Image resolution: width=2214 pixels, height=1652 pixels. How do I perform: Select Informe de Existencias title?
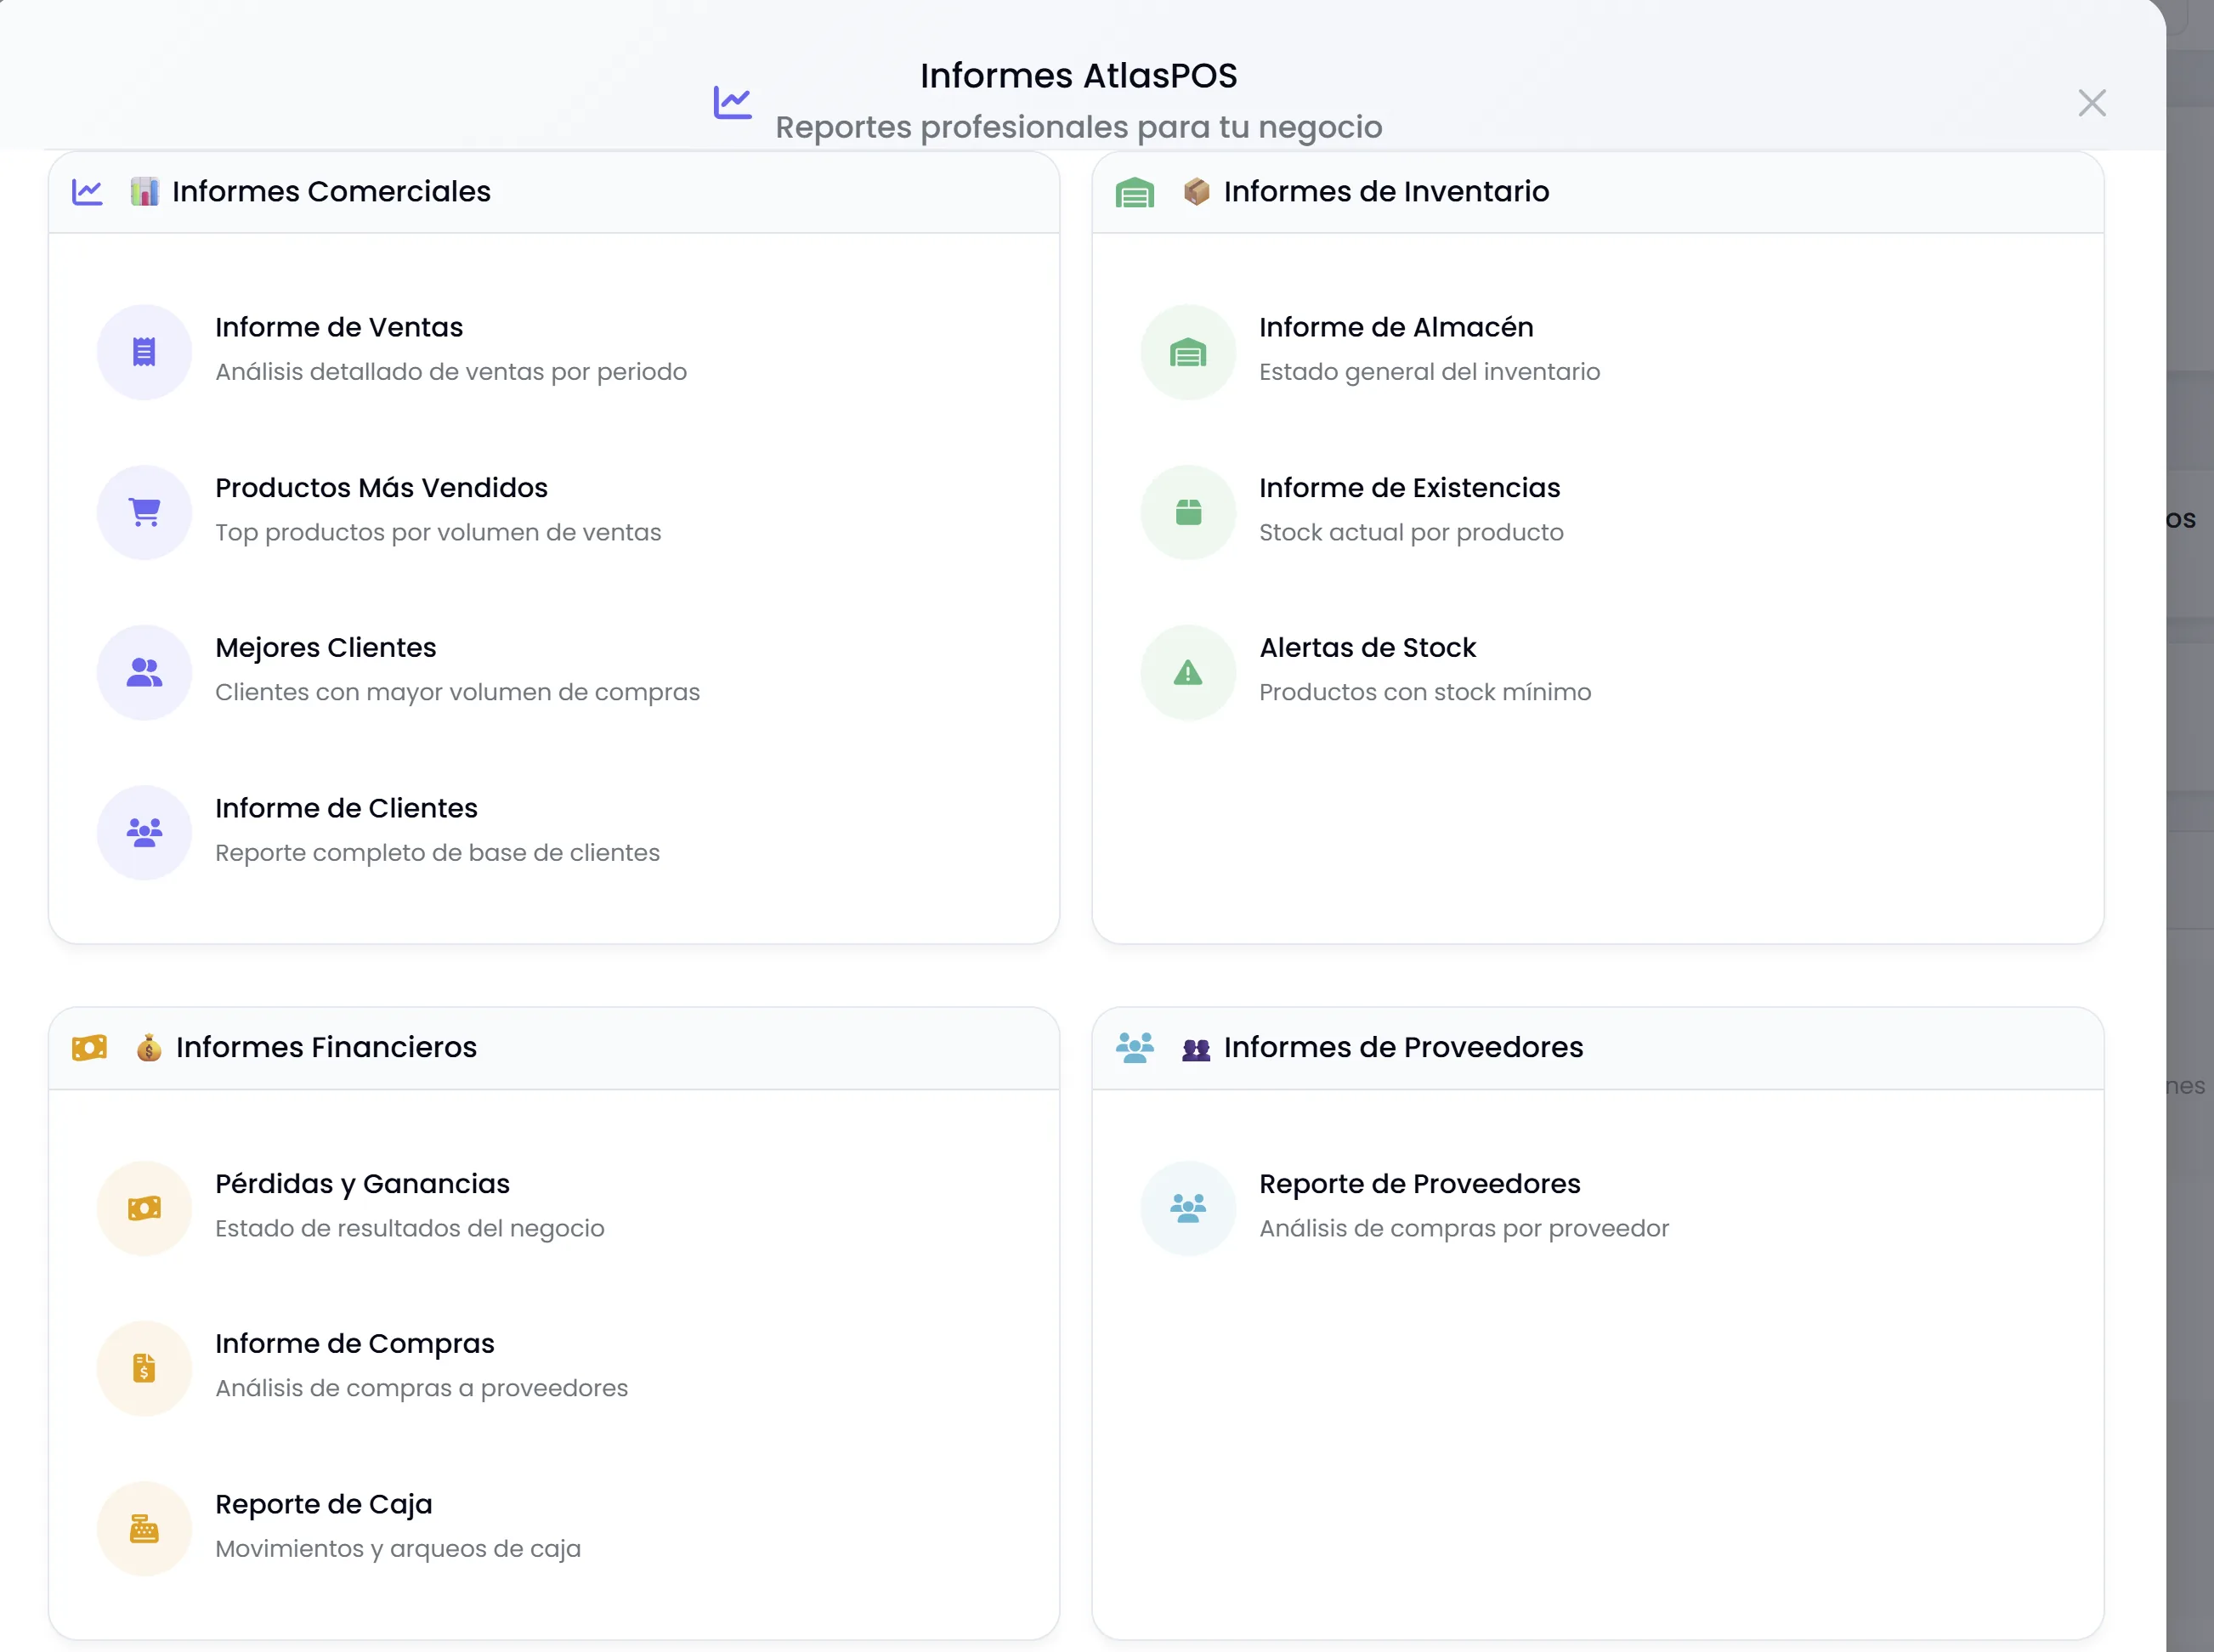(1409, 488)
